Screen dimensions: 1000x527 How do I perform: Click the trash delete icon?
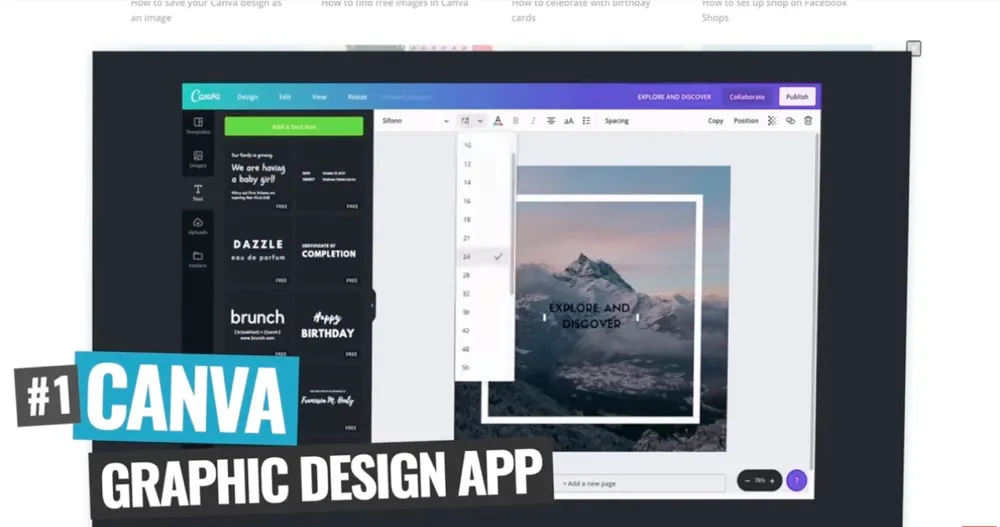(x=808, y=121)
